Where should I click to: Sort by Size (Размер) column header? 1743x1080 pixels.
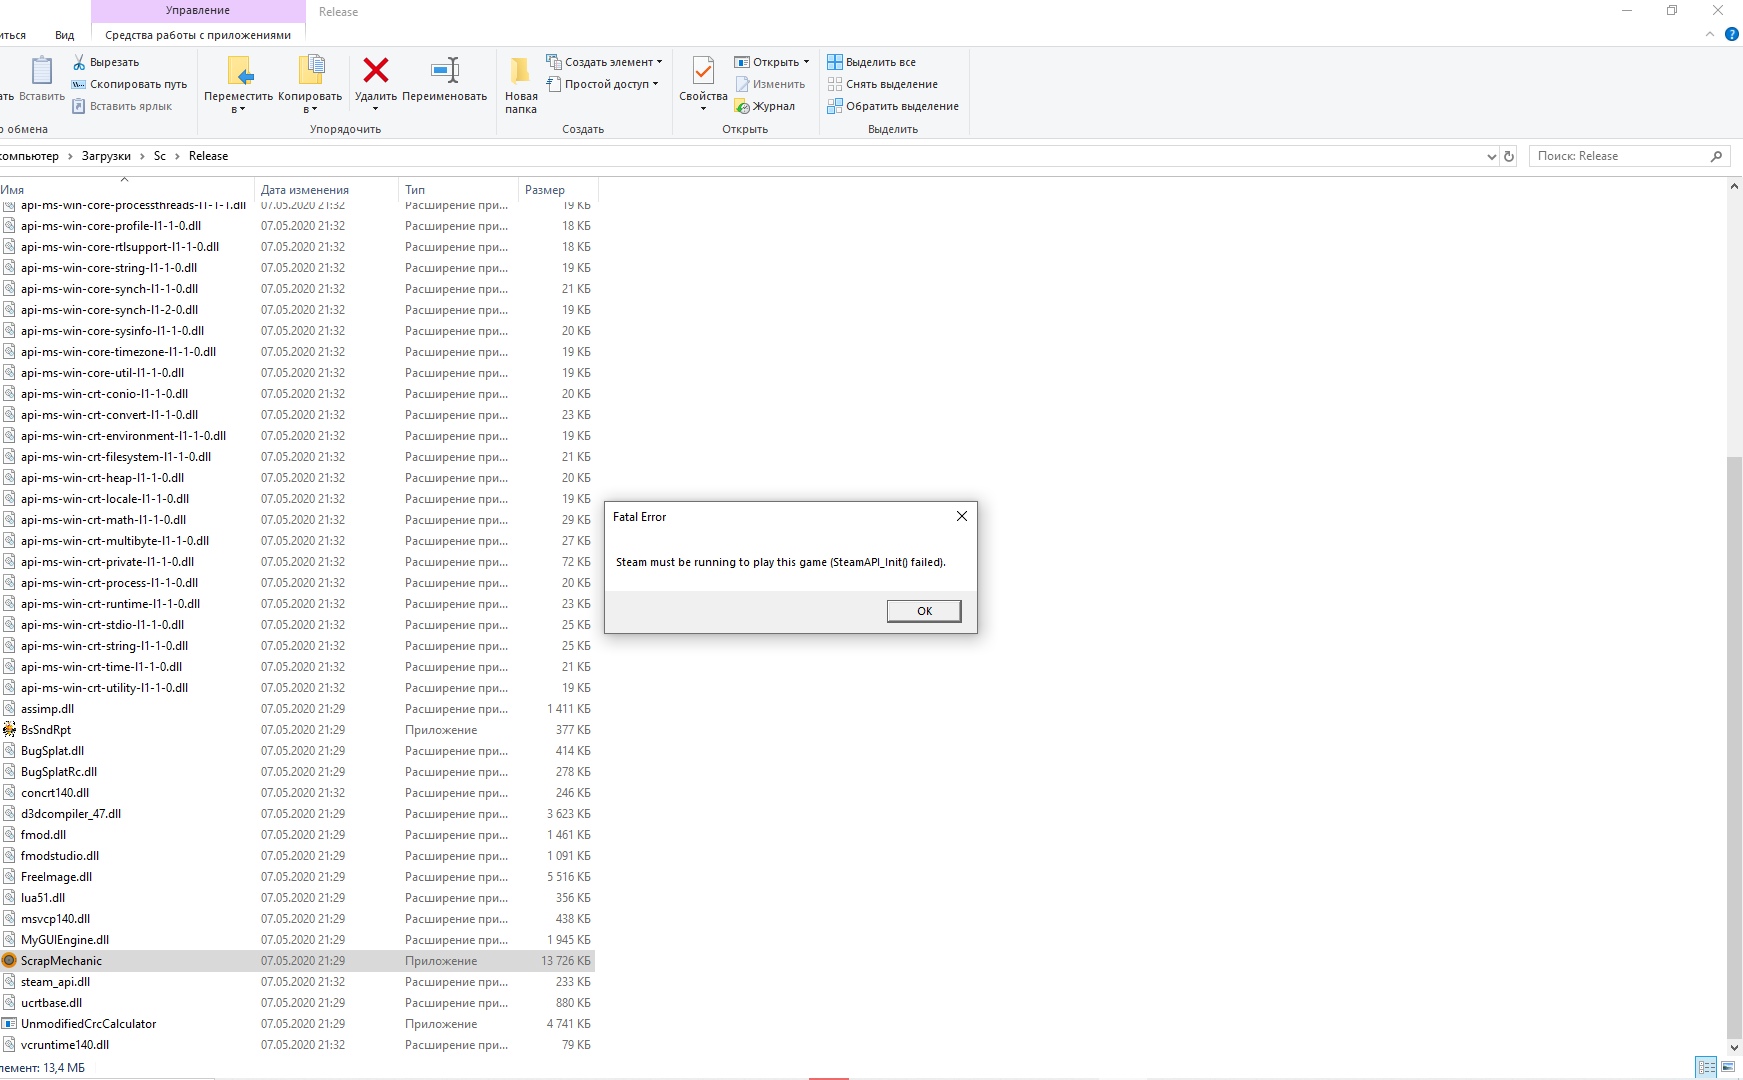coord(558,189)
